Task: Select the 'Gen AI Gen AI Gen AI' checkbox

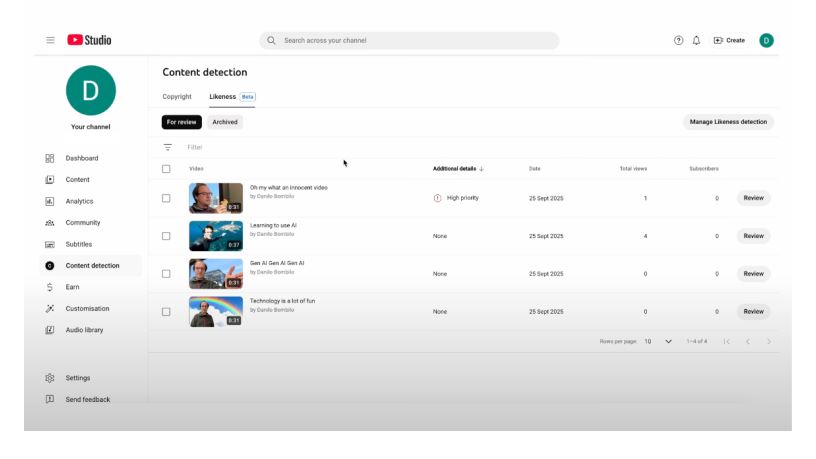Action: coord(166,274)
